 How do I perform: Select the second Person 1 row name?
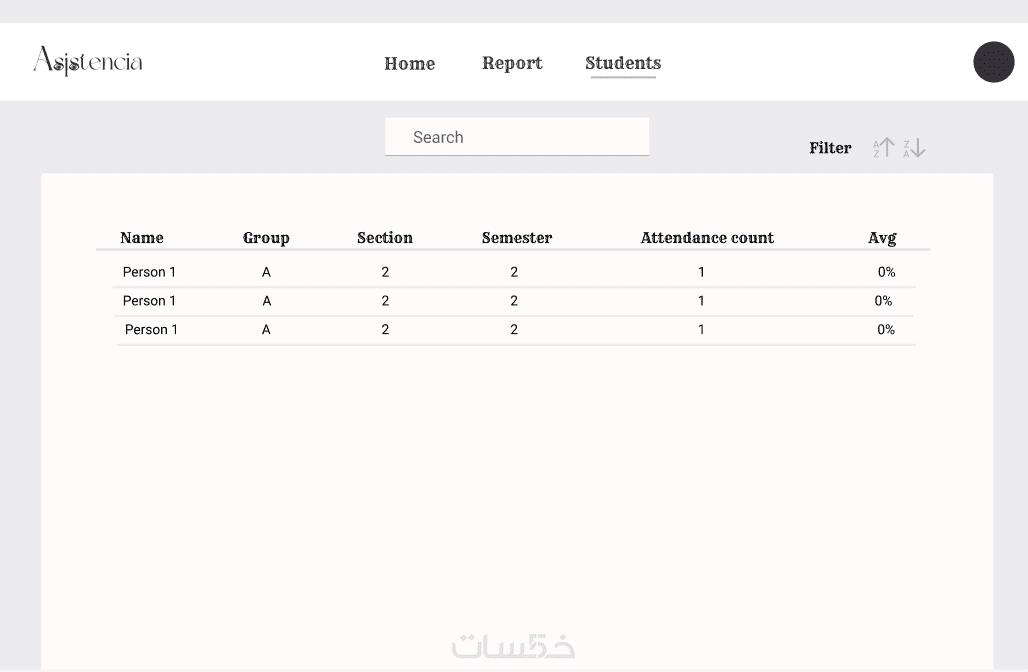coord(149,301)
